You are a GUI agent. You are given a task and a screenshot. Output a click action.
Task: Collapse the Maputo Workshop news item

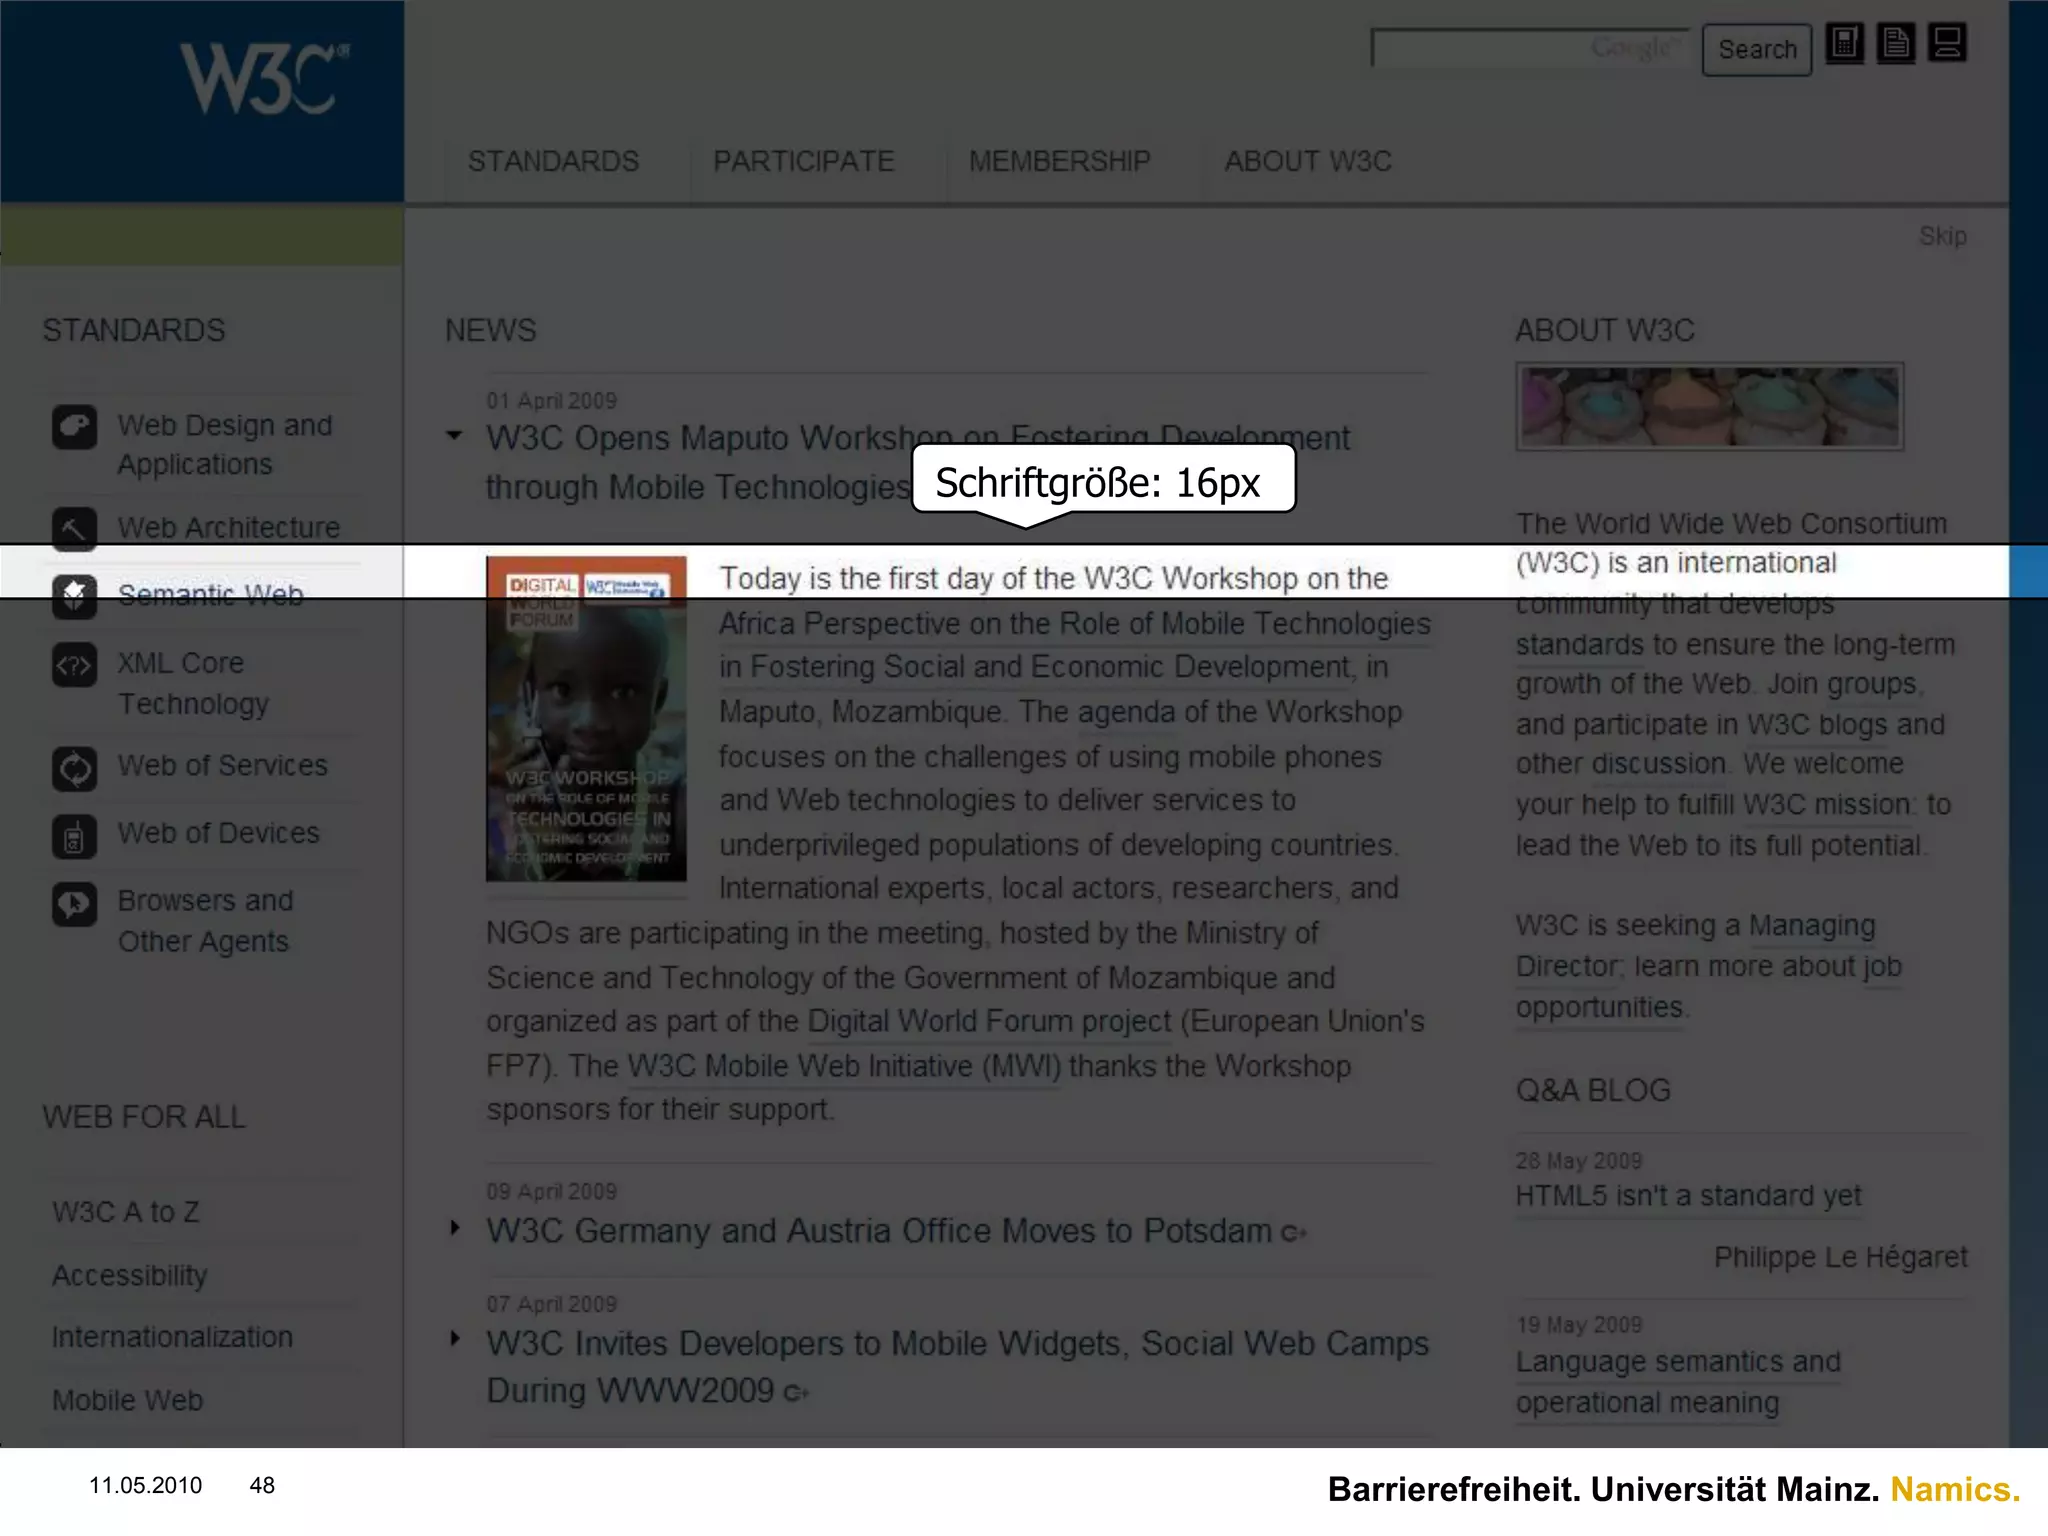[455, 436]
